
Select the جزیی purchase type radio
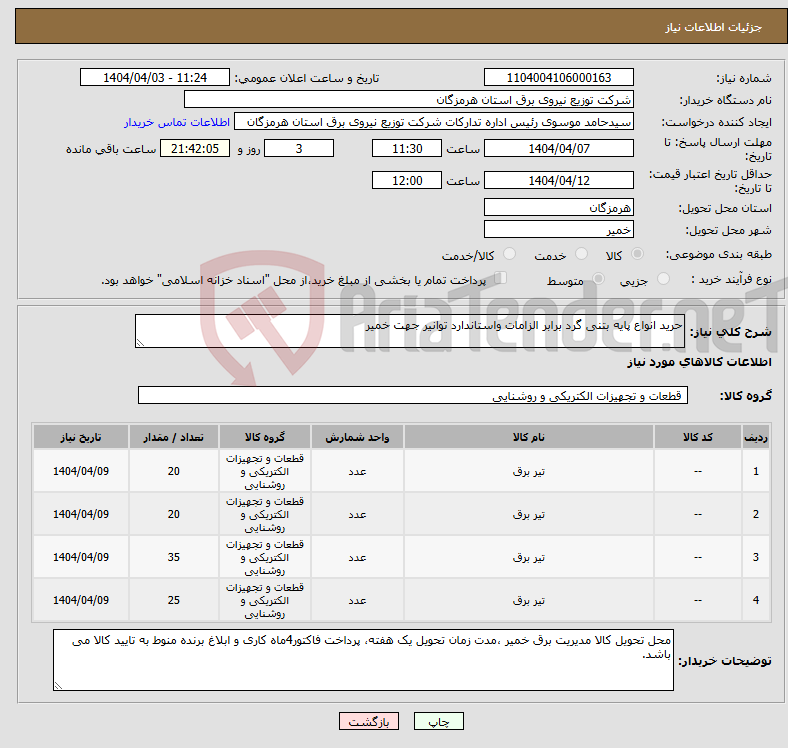click(663, 278)
